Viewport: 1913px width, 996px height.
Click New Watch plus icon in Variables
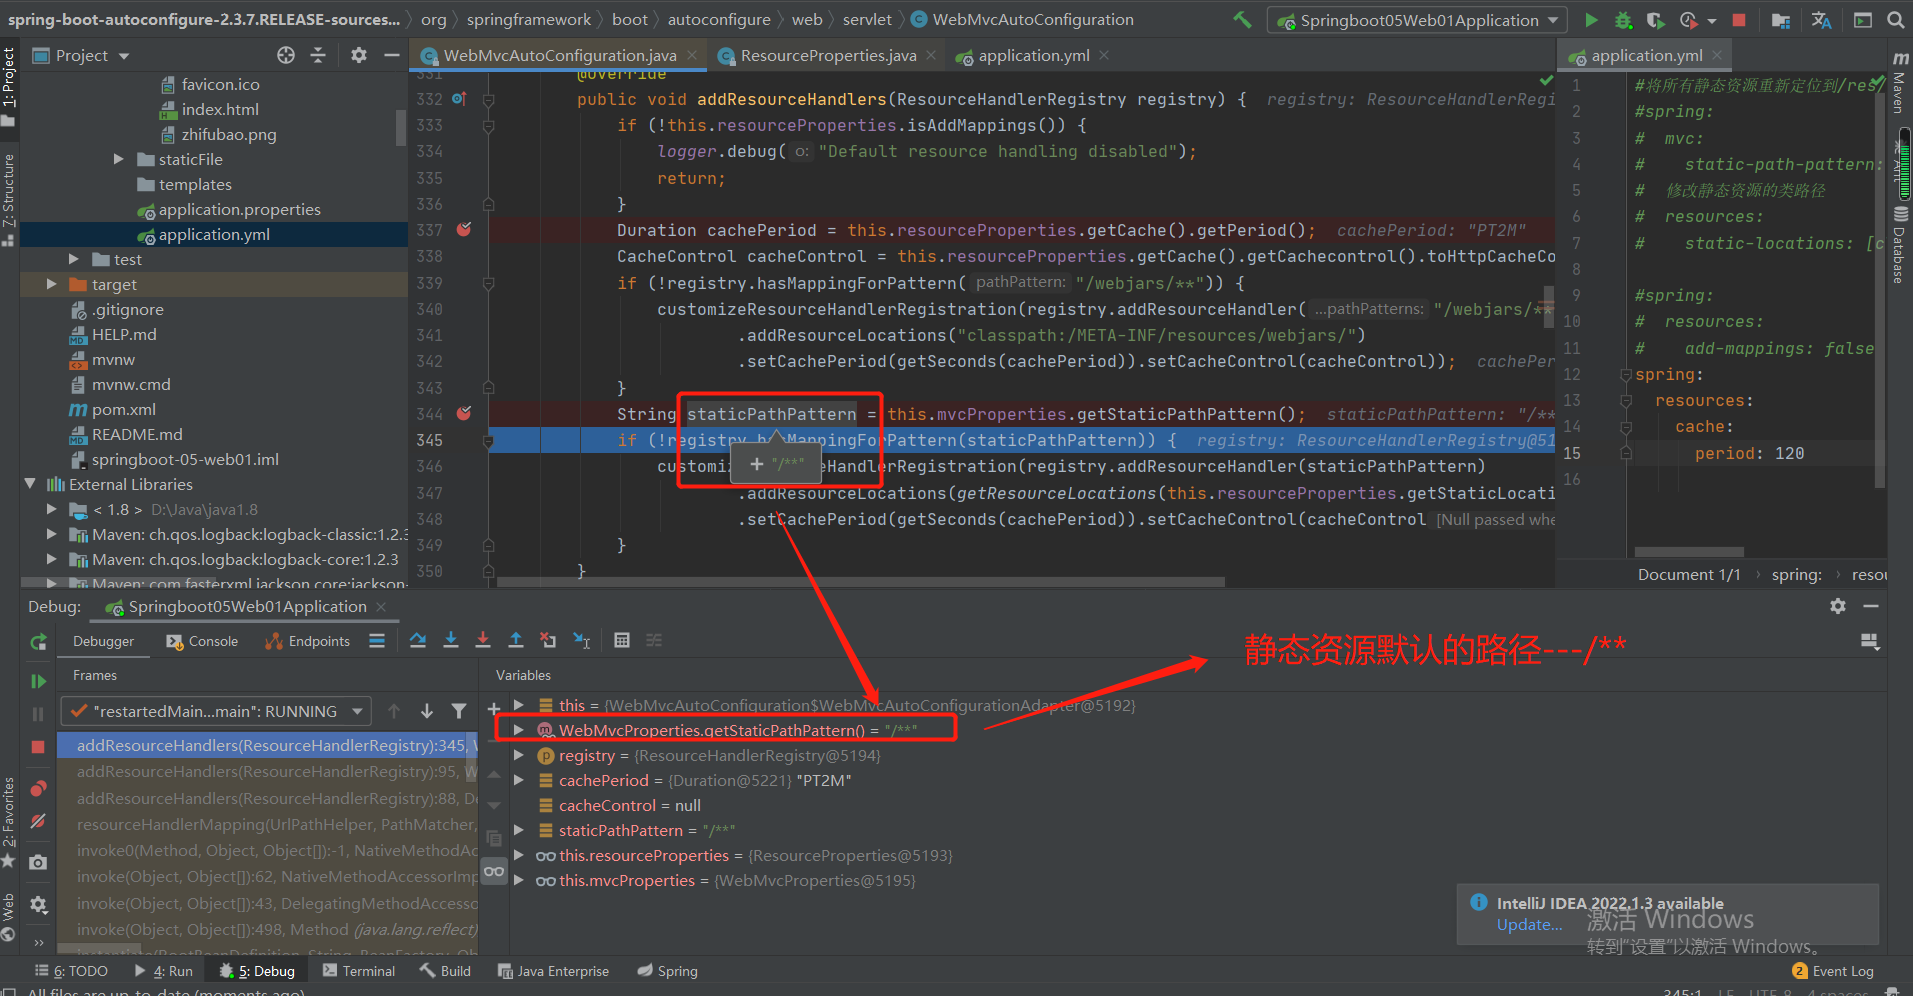coord(494,709)
